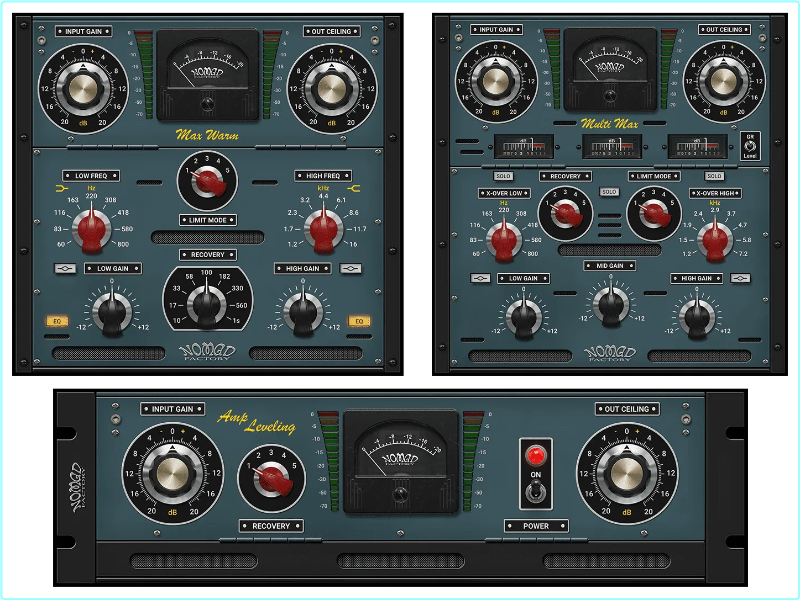Flip the Amp Leveling power toggle switch

(535, 492)
